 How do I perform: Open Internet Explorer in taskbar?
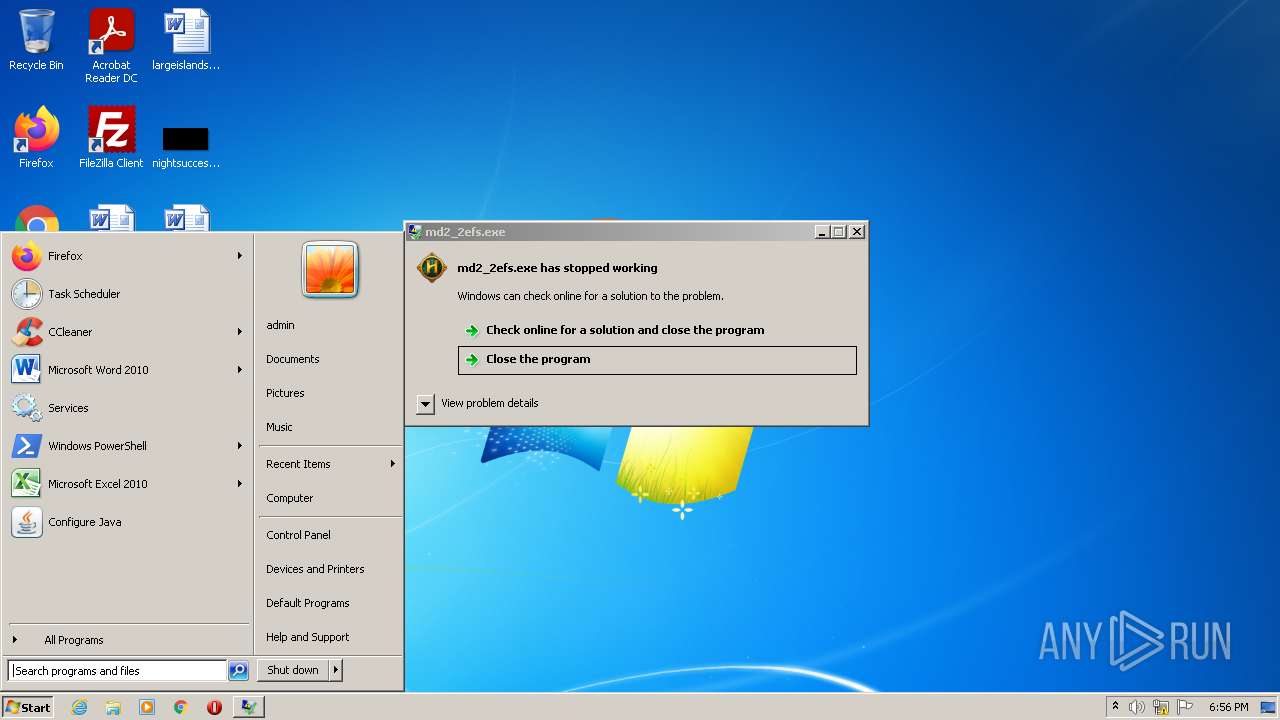[80, 707]
